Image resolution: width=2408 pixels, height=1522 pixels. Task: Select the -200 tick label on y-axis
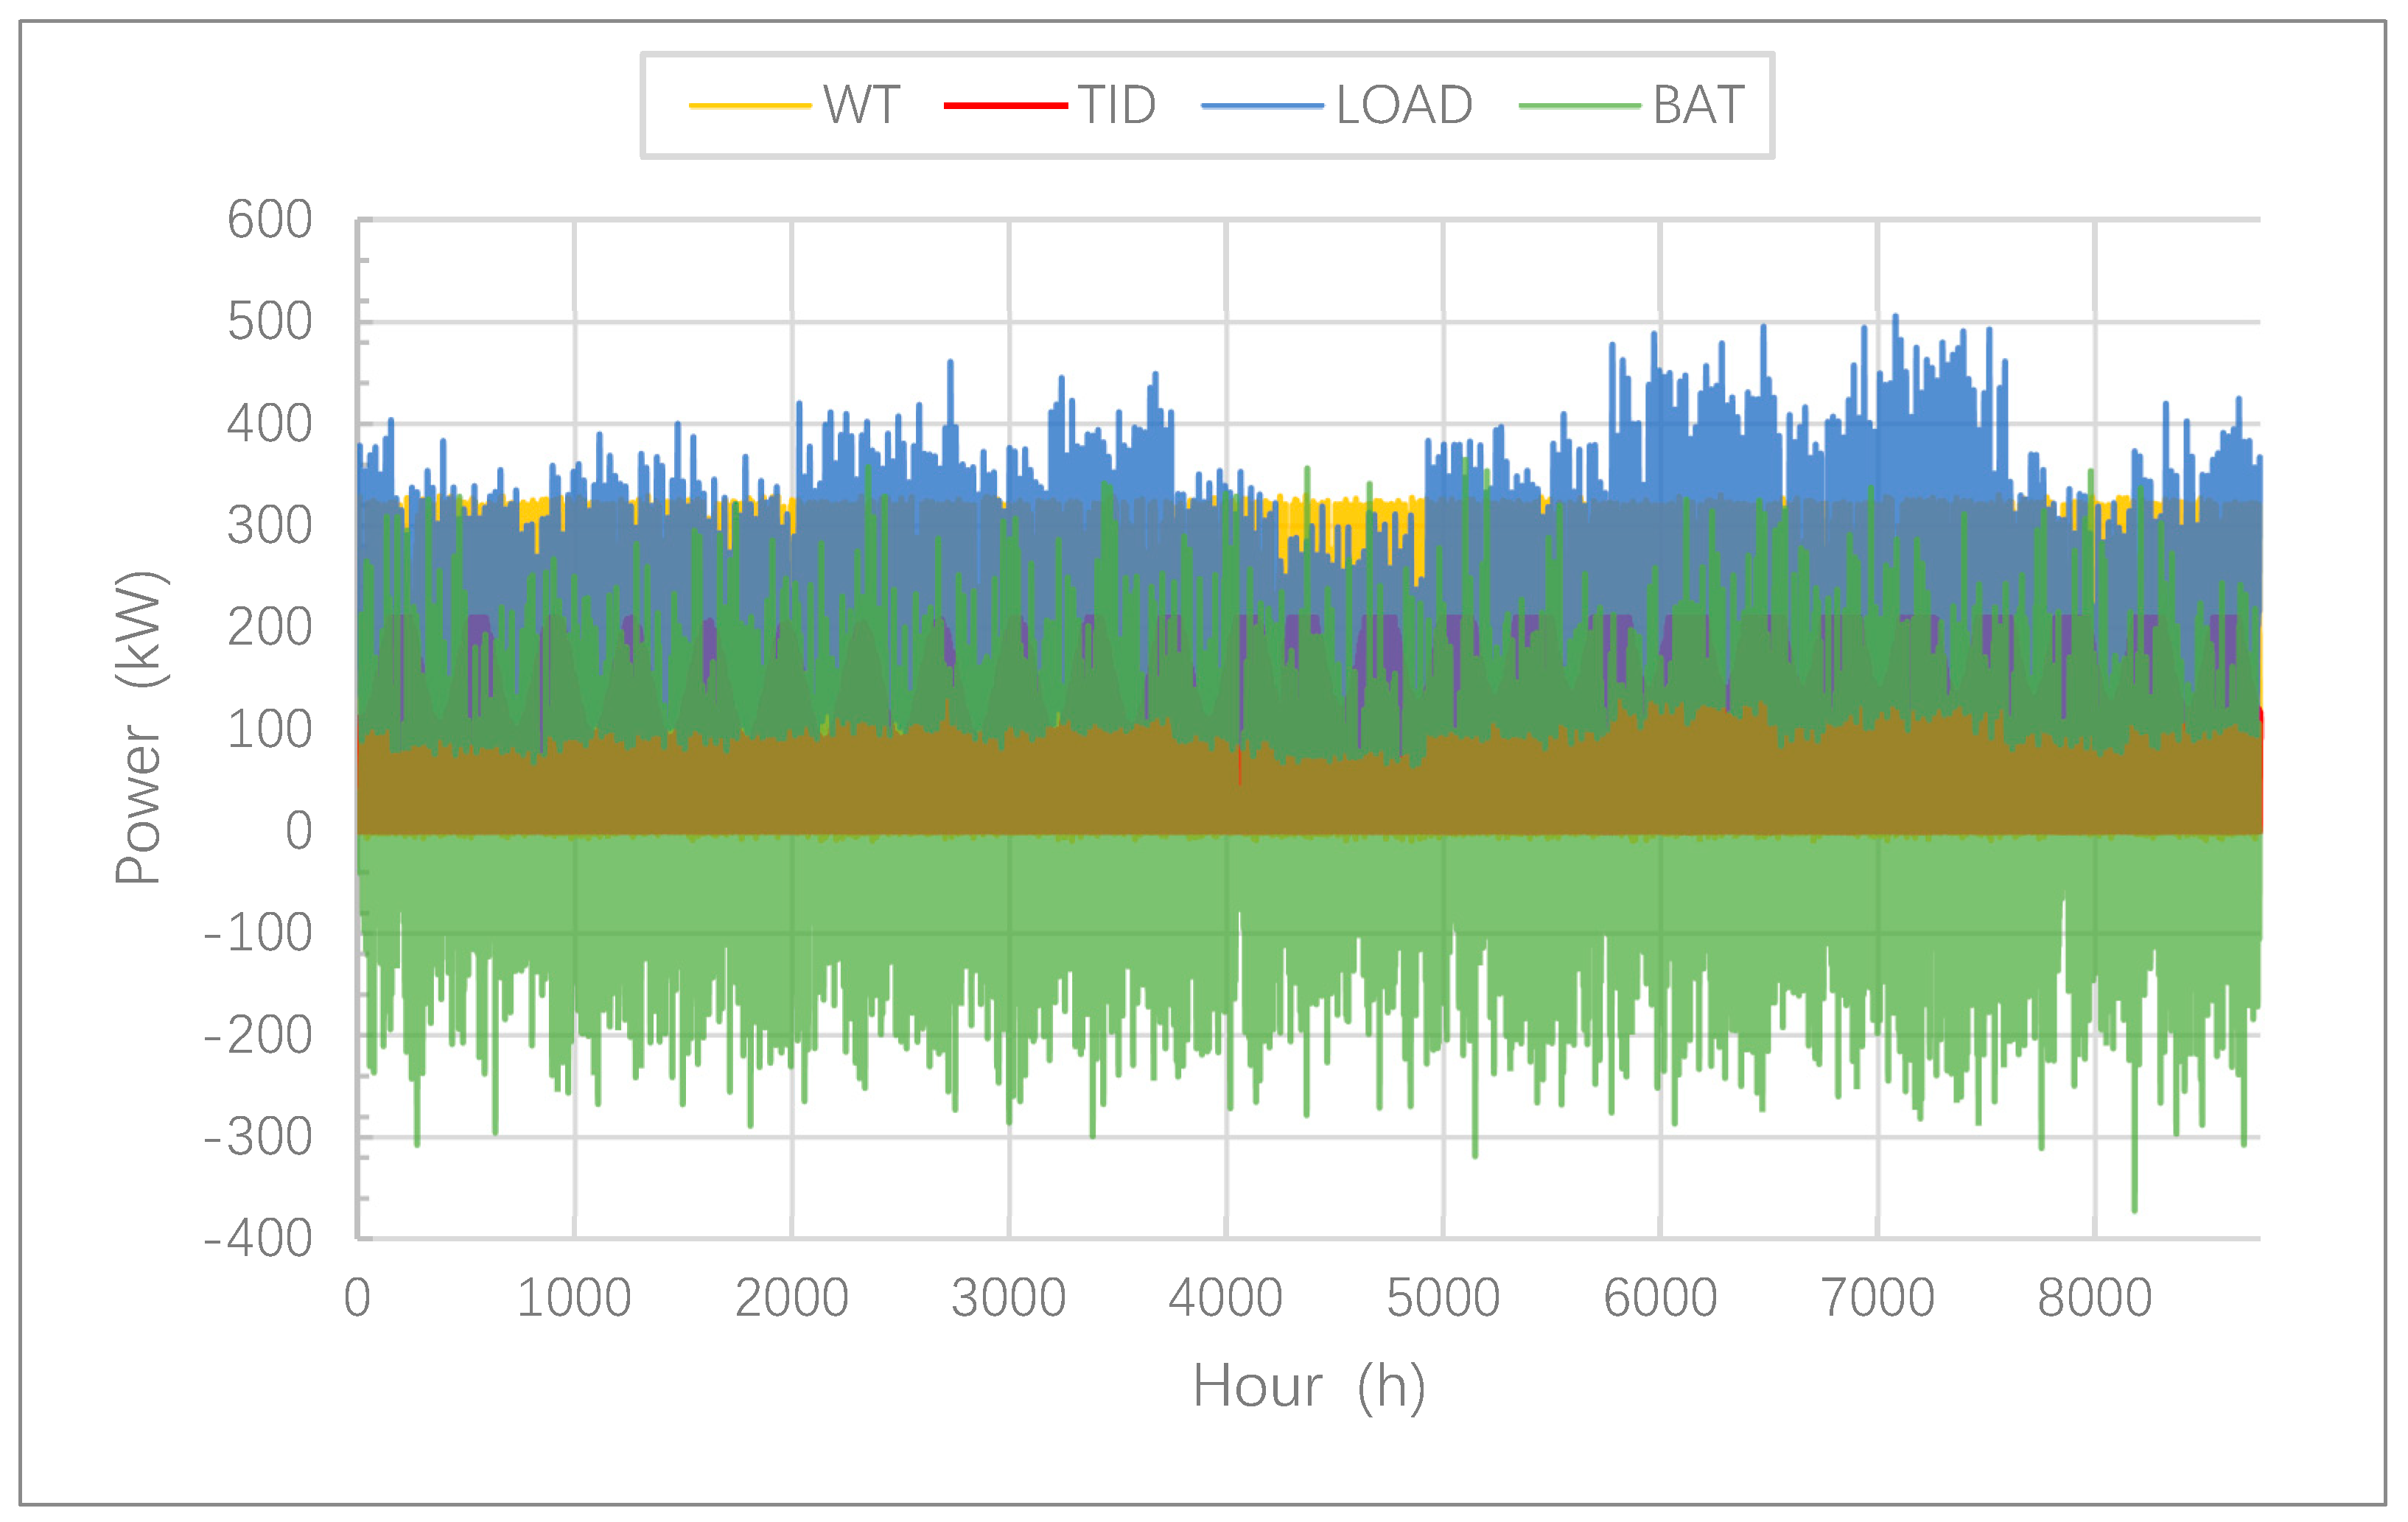pyautogui.click(x=258, y=1035)
